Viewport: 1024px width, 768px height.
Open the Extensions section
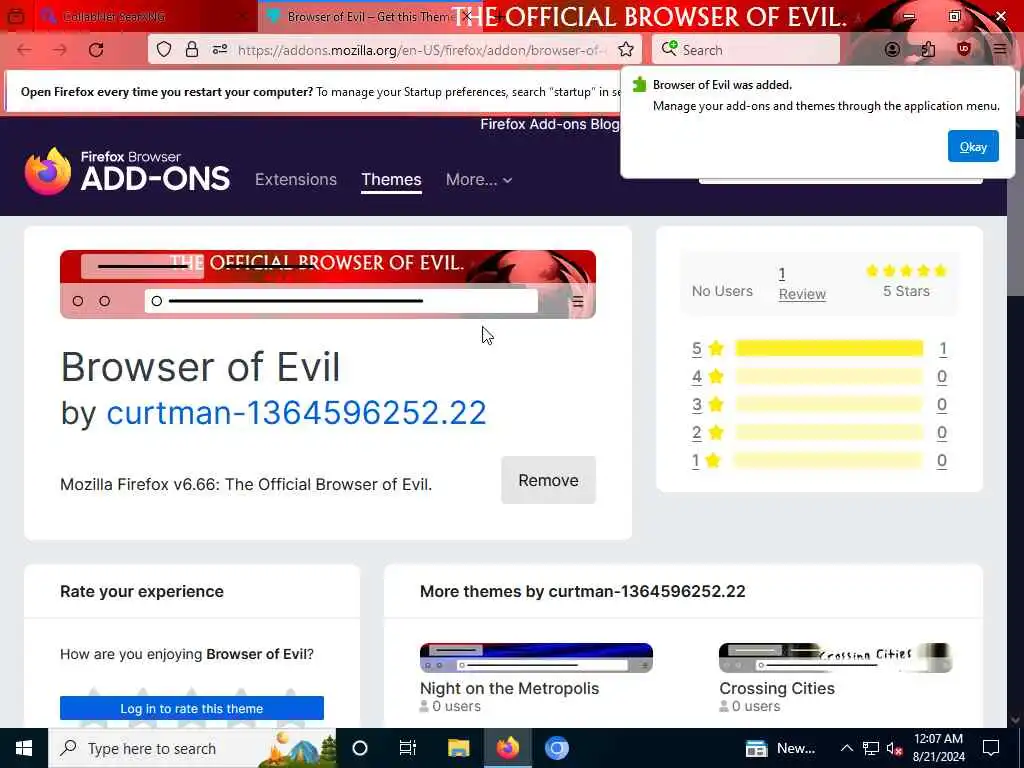tap(296, 180)
